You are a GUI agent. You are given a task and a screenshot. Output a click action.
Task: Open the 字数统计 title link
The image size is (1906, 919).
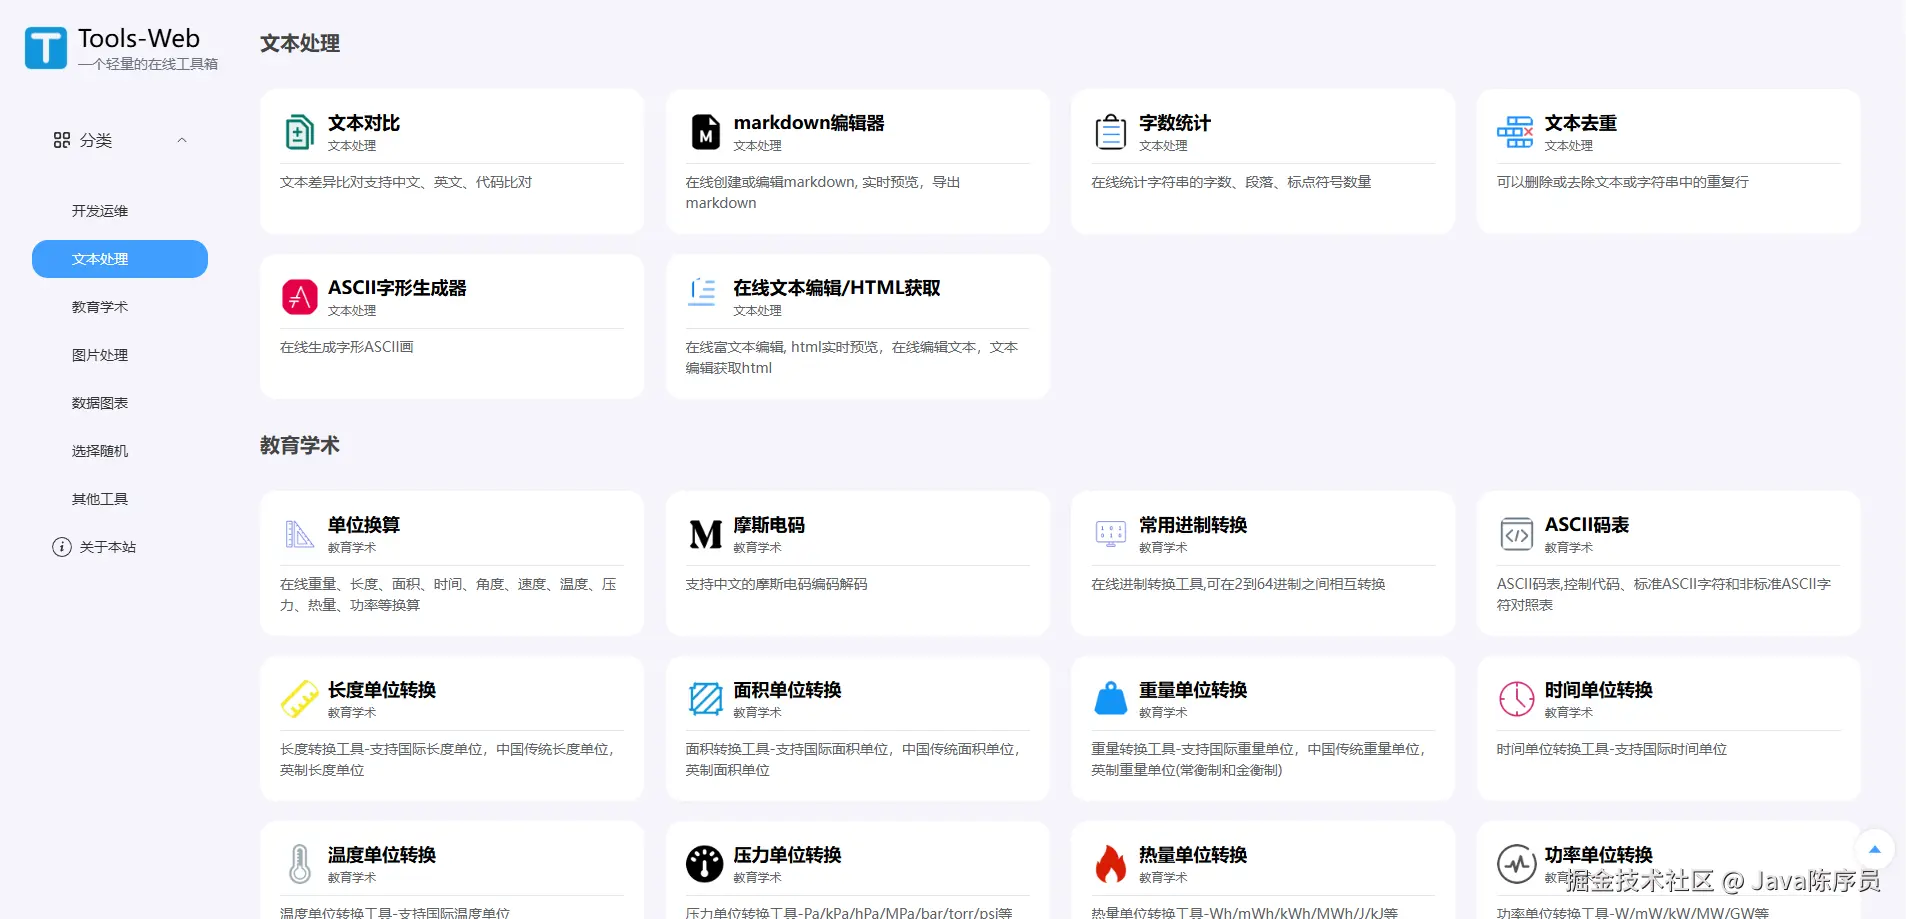coord(1175,123)
